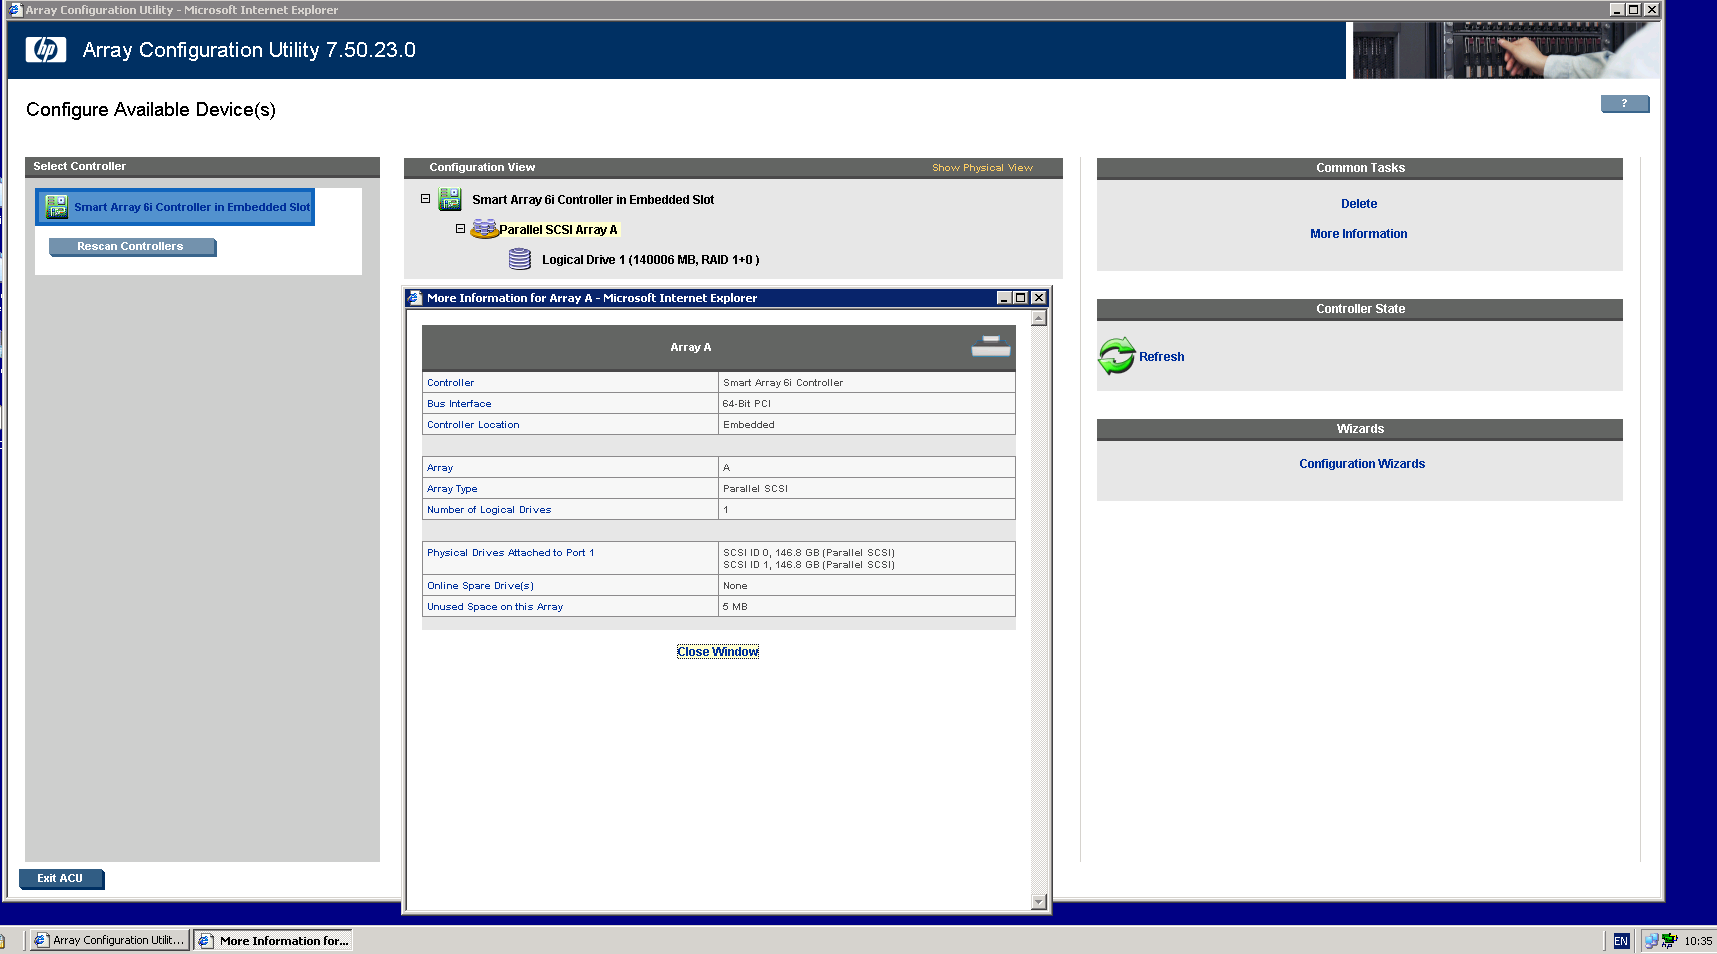Collapse the Smart Array 6i Controller tree node
Screen dimensions: 1717x954
coord(425,199)
